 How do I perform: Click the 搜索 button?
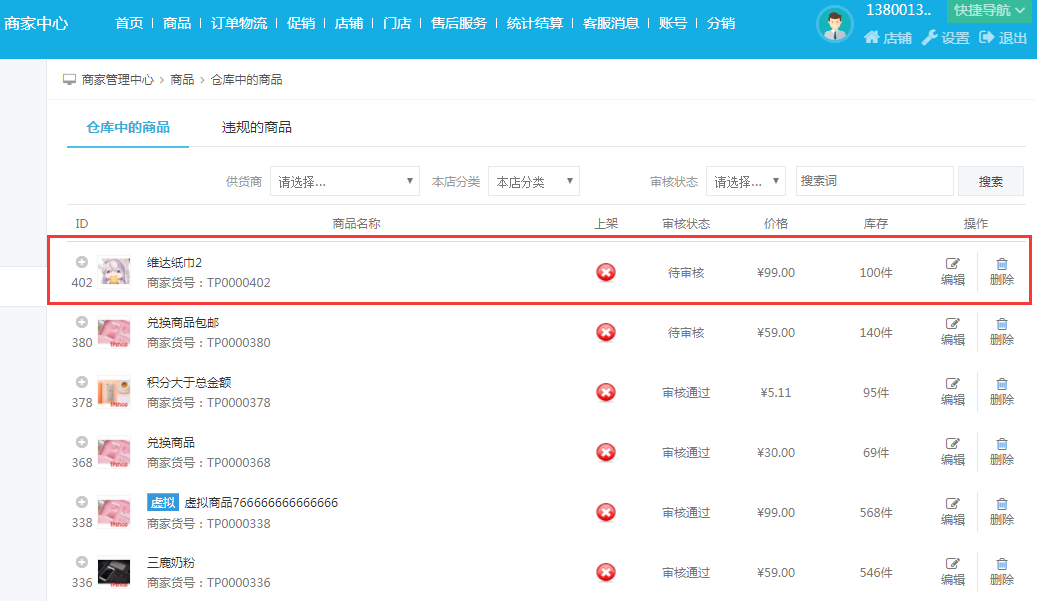click(x=990, y=181)
